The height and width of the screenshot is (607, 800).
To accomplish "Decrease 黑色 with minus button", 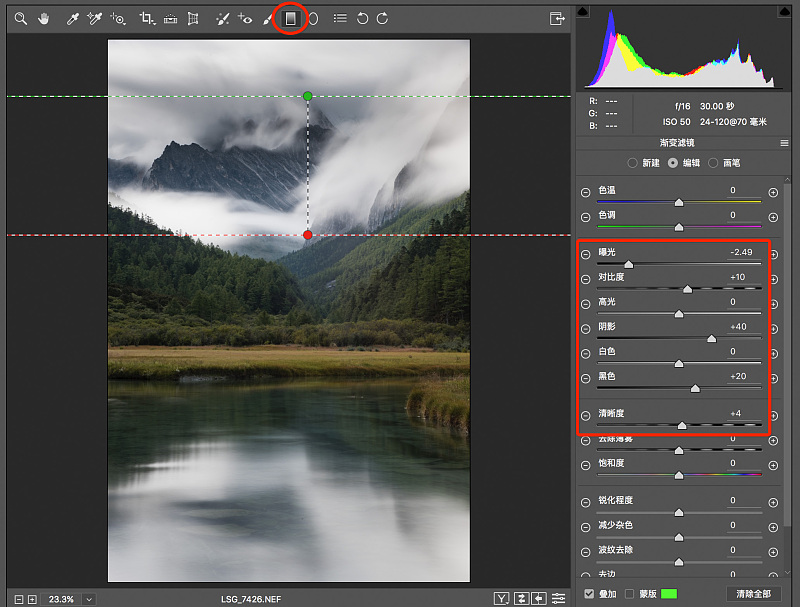I will tap(586, 378).
